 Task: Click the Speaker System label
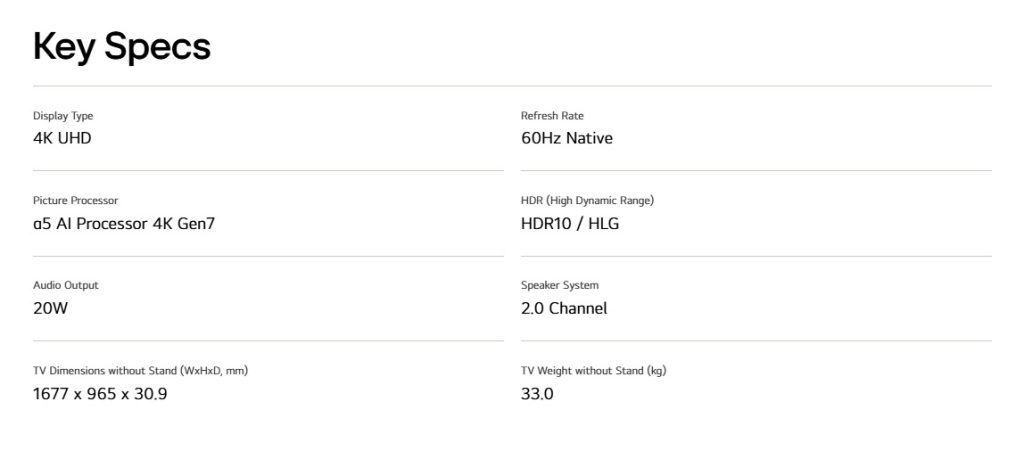560,286
